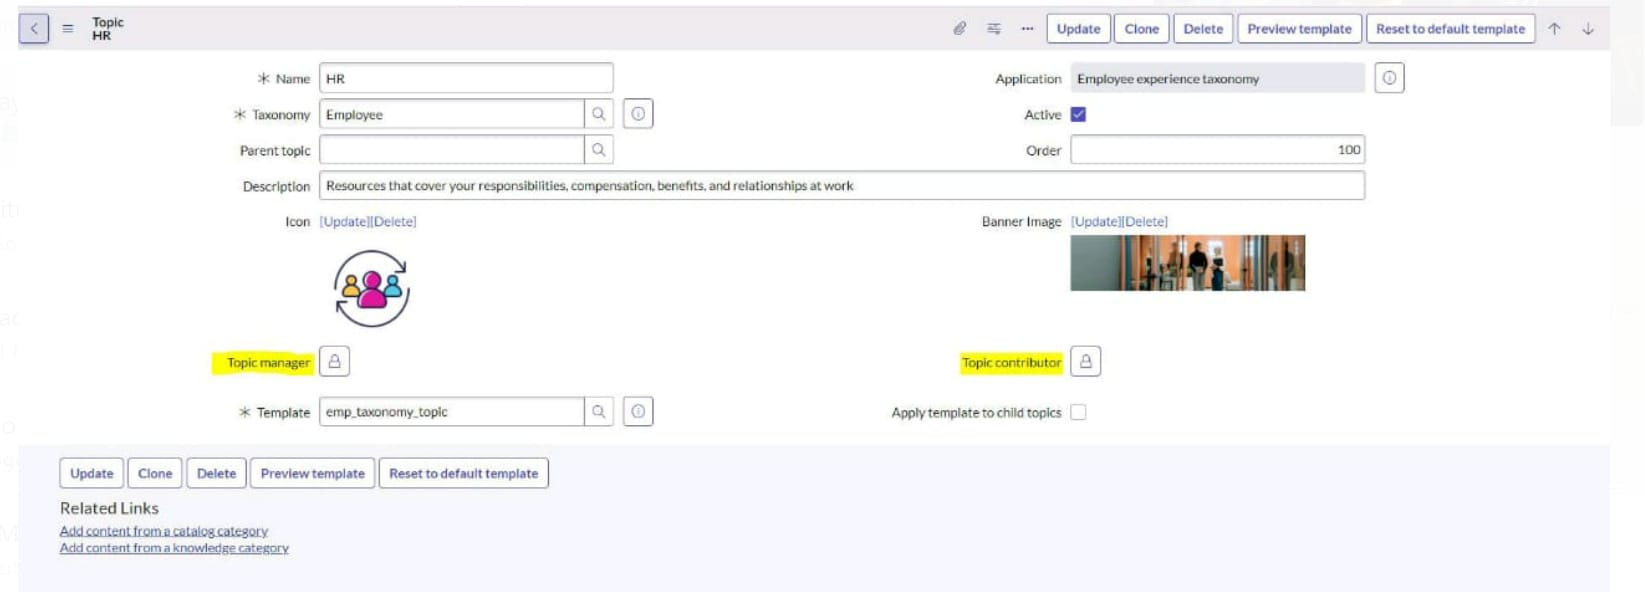Click the highlighted Topic manager label
This screenshot has height=592, width=1645.
click(x=266, y=363)
